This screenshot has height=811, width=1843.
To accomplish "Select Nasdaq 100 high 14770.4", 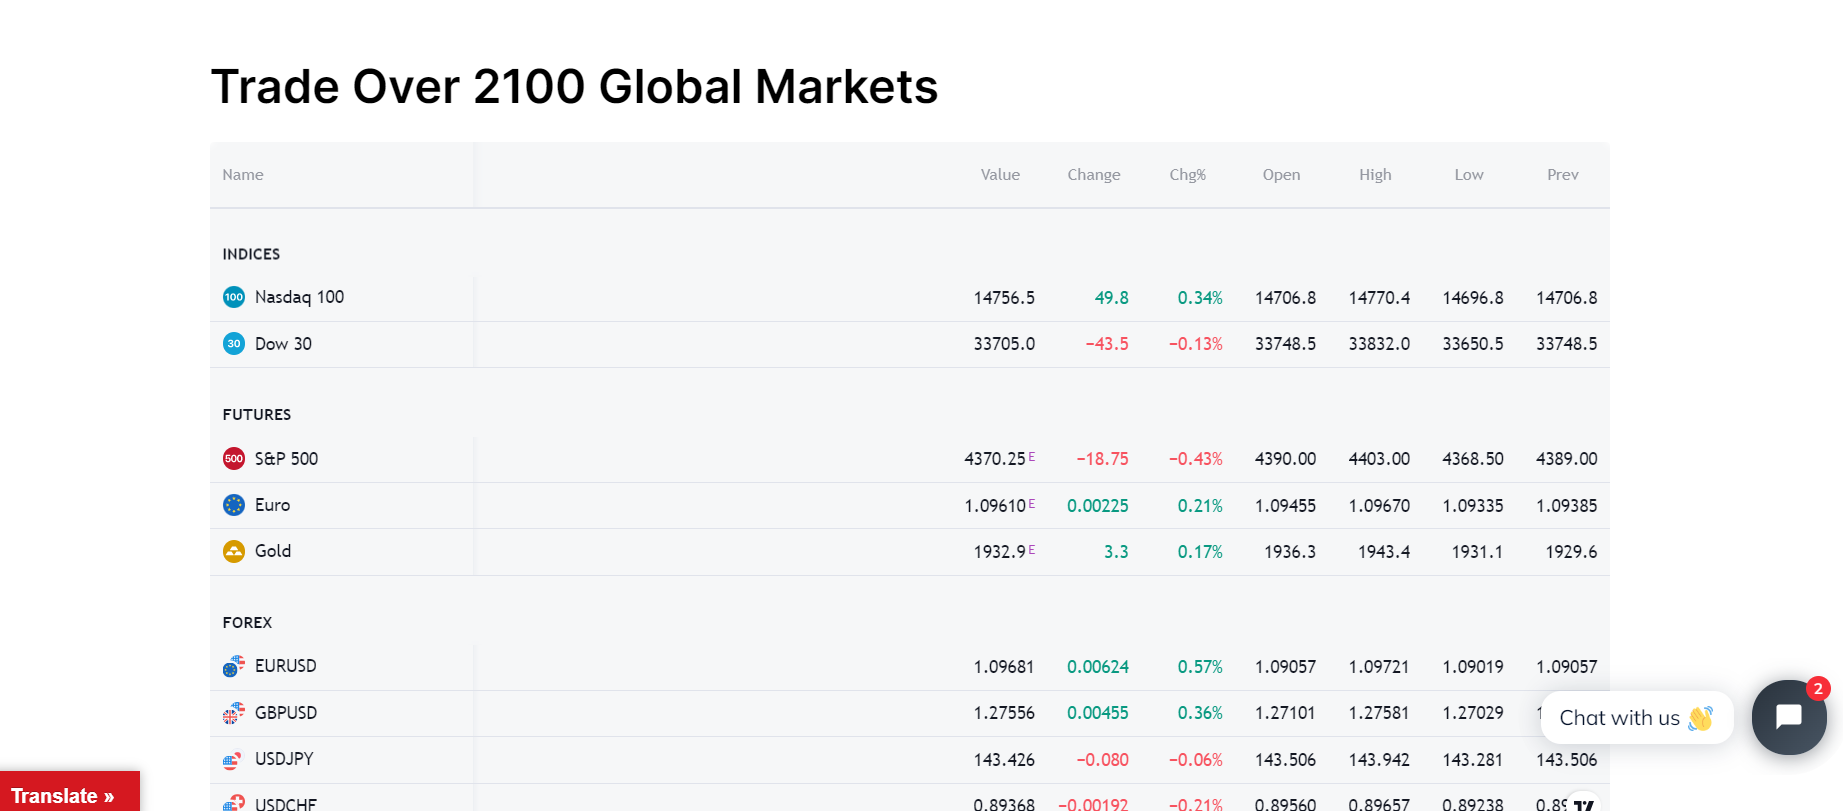I will (1379, 298).
